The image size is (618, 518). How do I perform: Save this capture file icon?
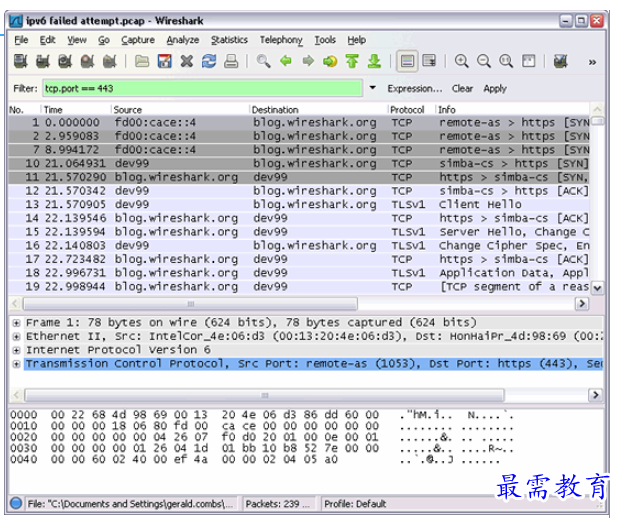(164, 61)
